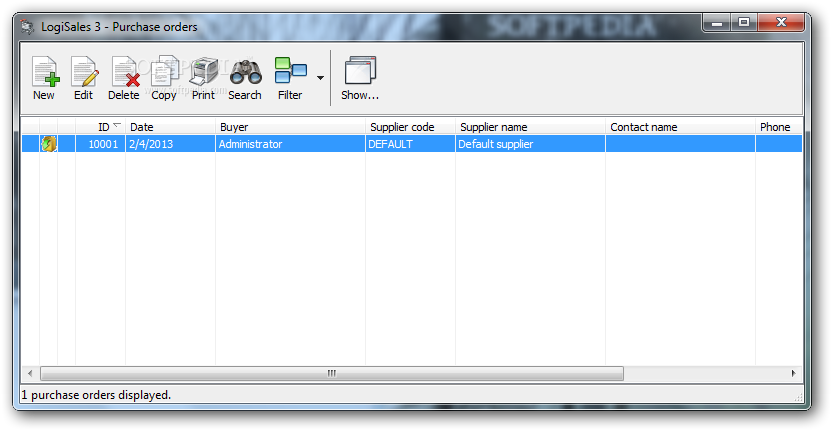Delete the selected purchase order
Image resolution: width=832 pixels, height=431 pixels.
pyautogui.click(x=124, y=79)
